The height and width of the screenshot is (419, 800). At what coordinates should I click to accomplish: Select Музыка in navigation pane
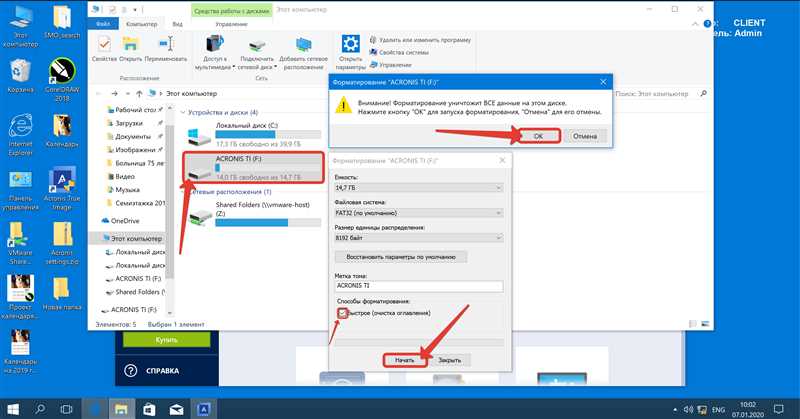(128, 189)
